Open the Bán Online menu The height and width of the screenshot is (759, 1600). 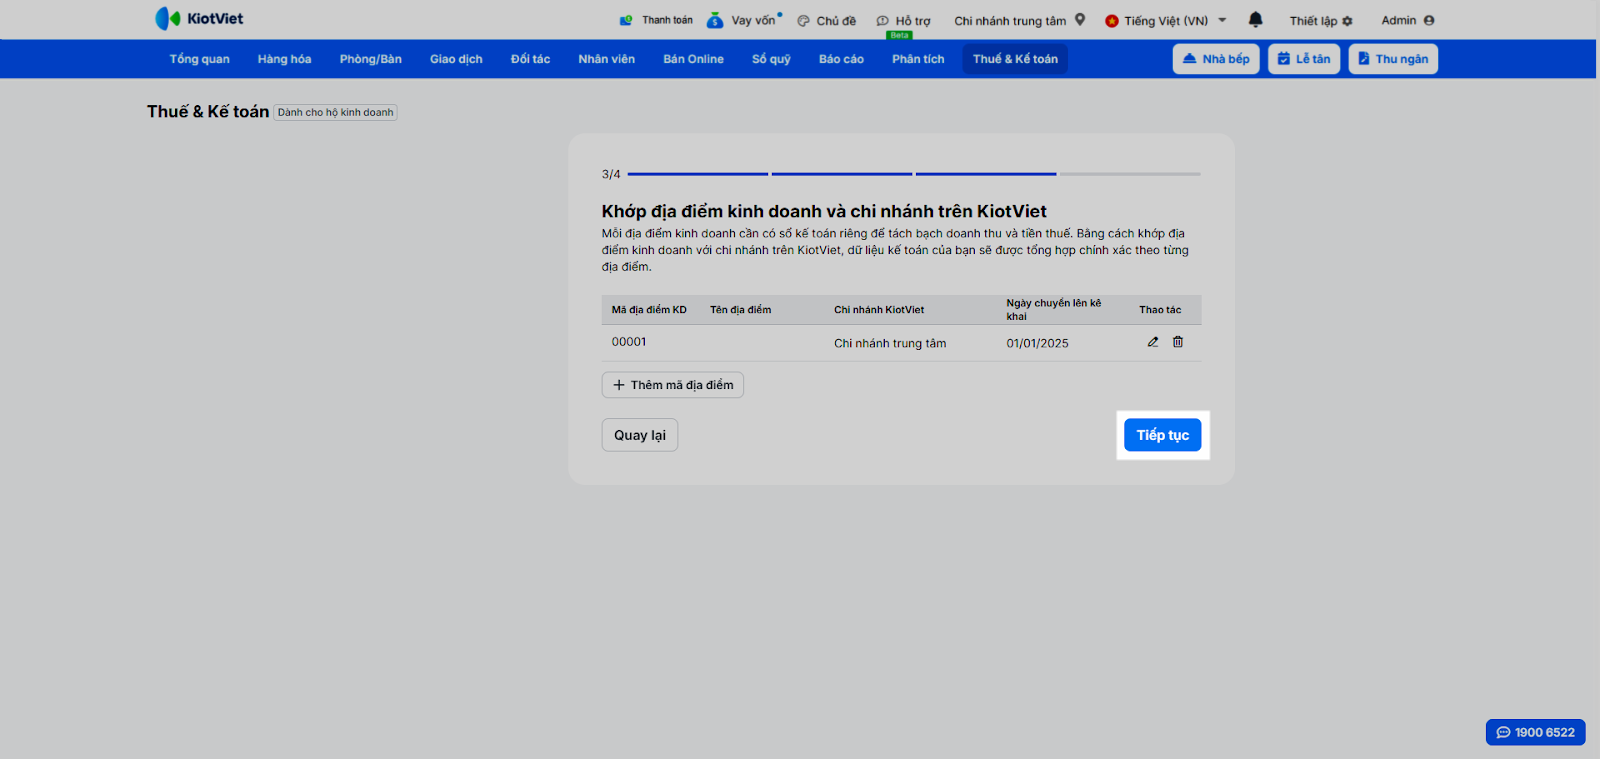point(693,59)
